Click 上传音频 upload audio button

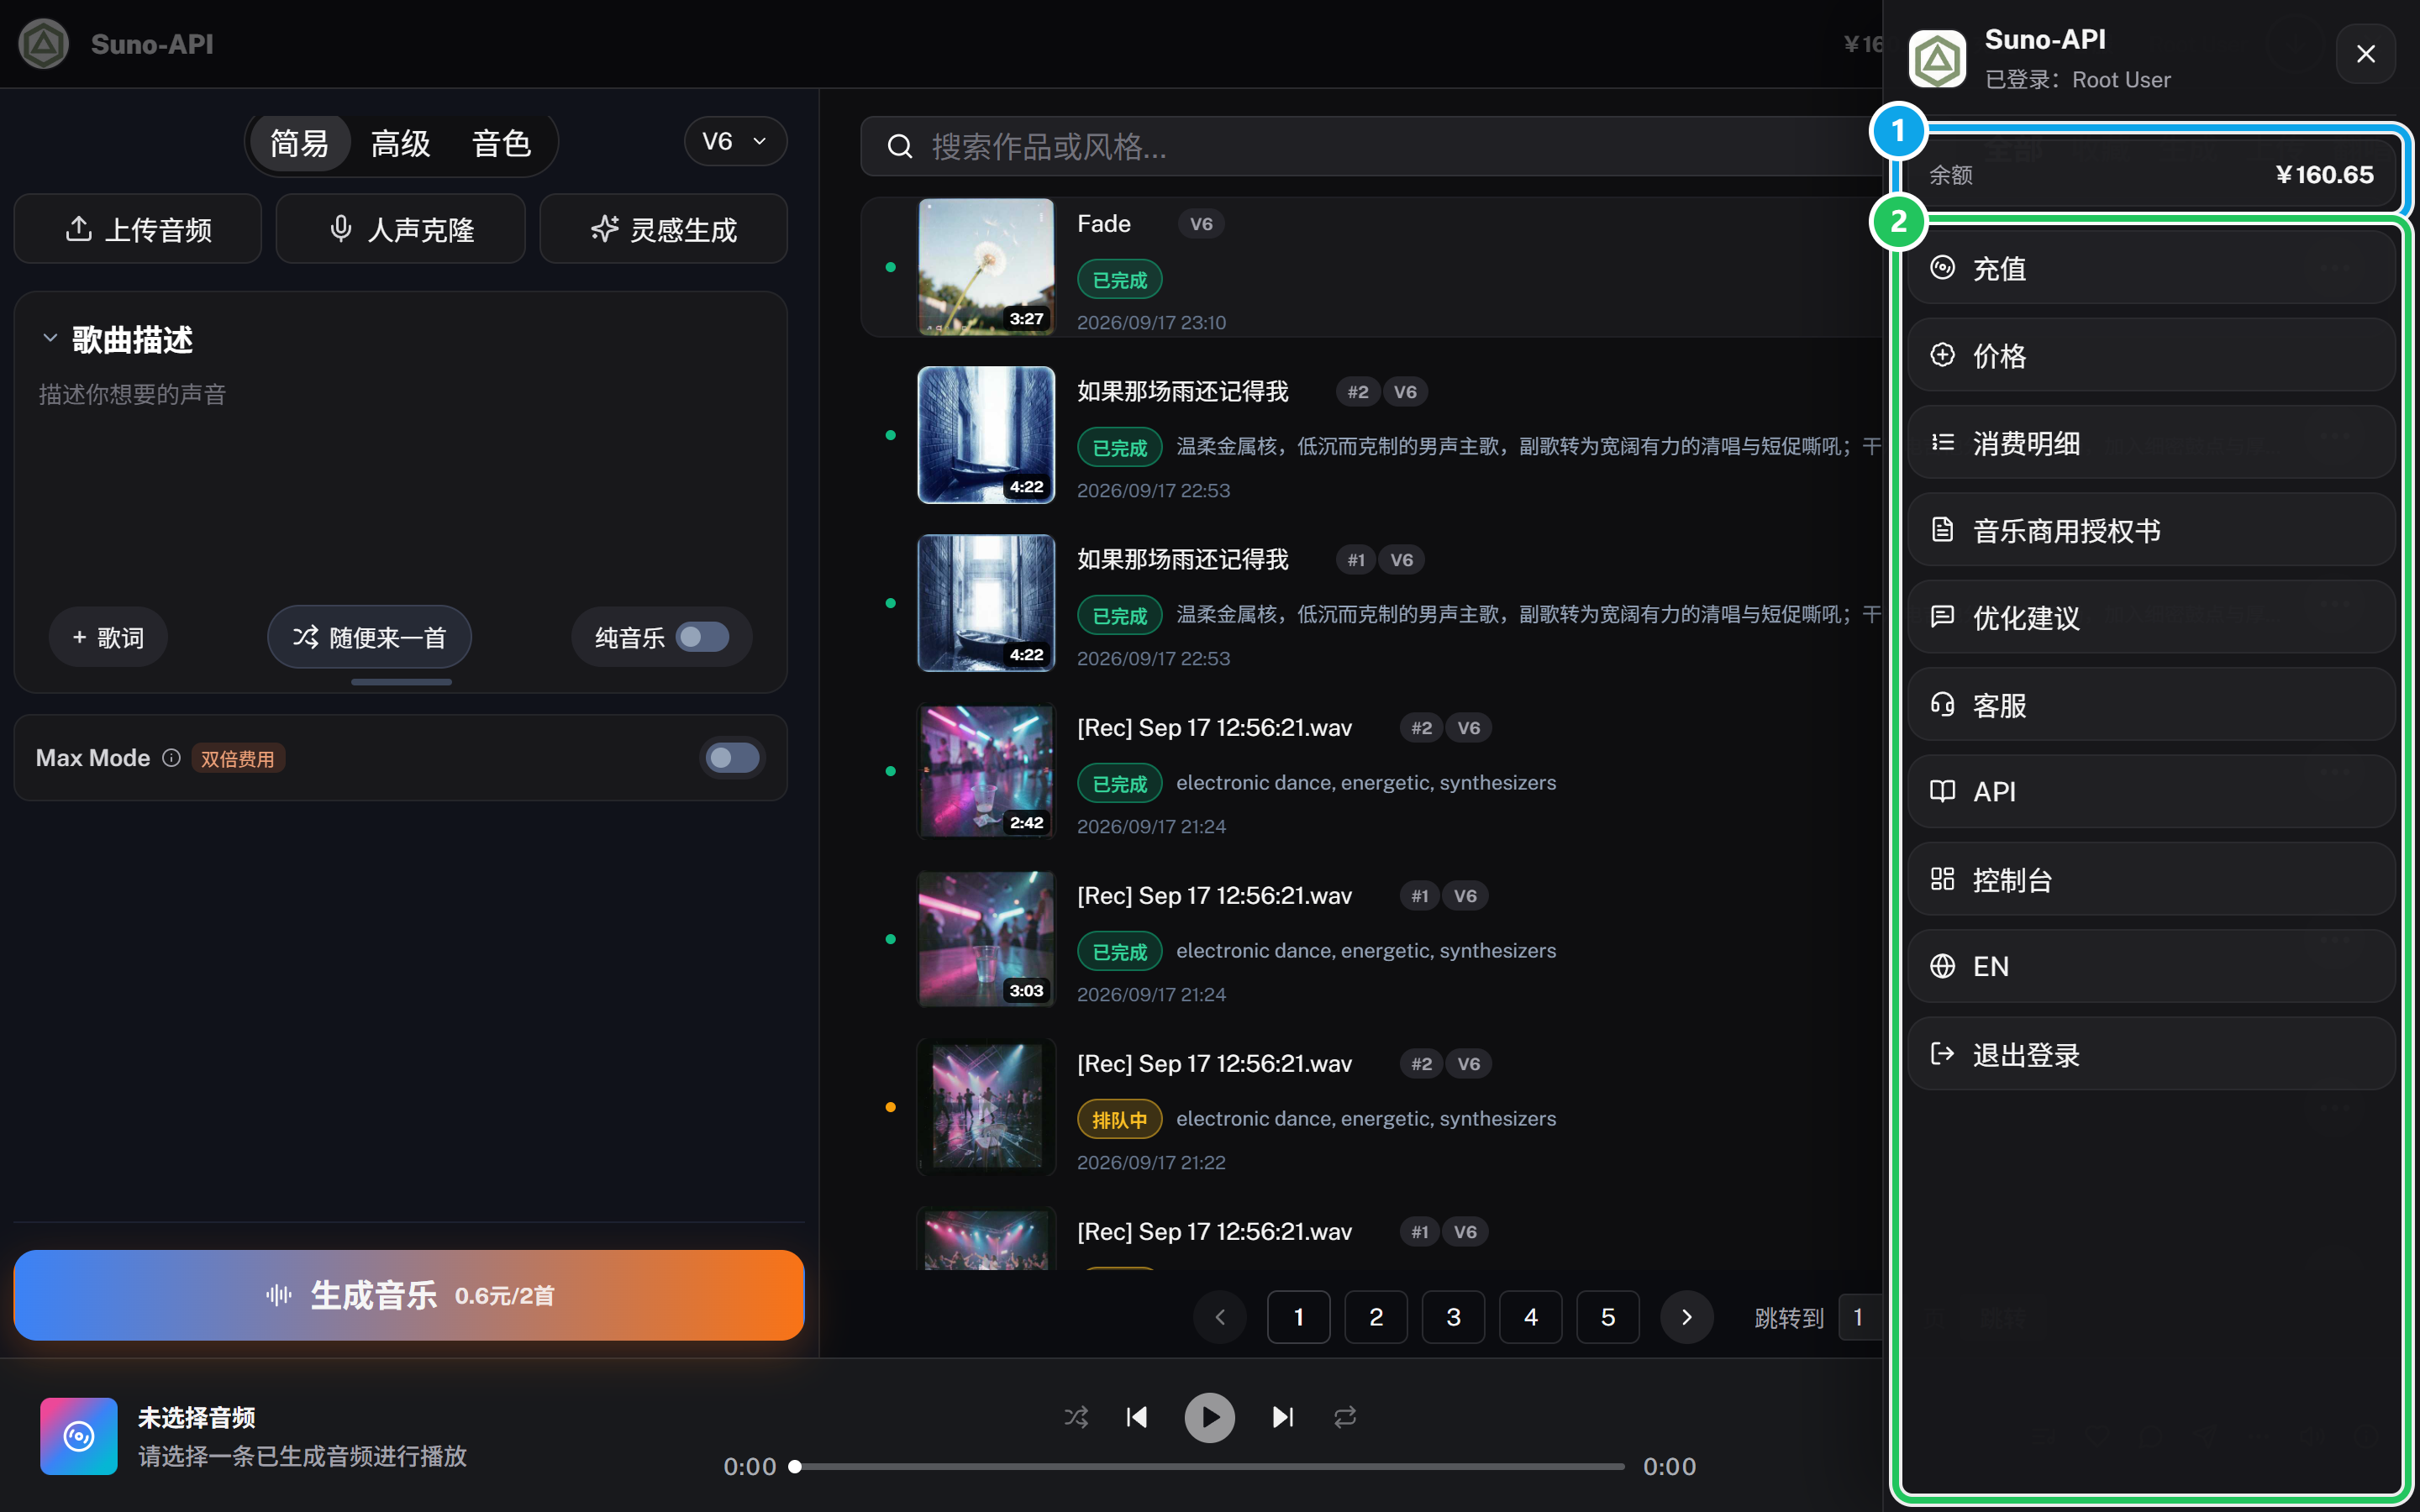click(138, 229)
